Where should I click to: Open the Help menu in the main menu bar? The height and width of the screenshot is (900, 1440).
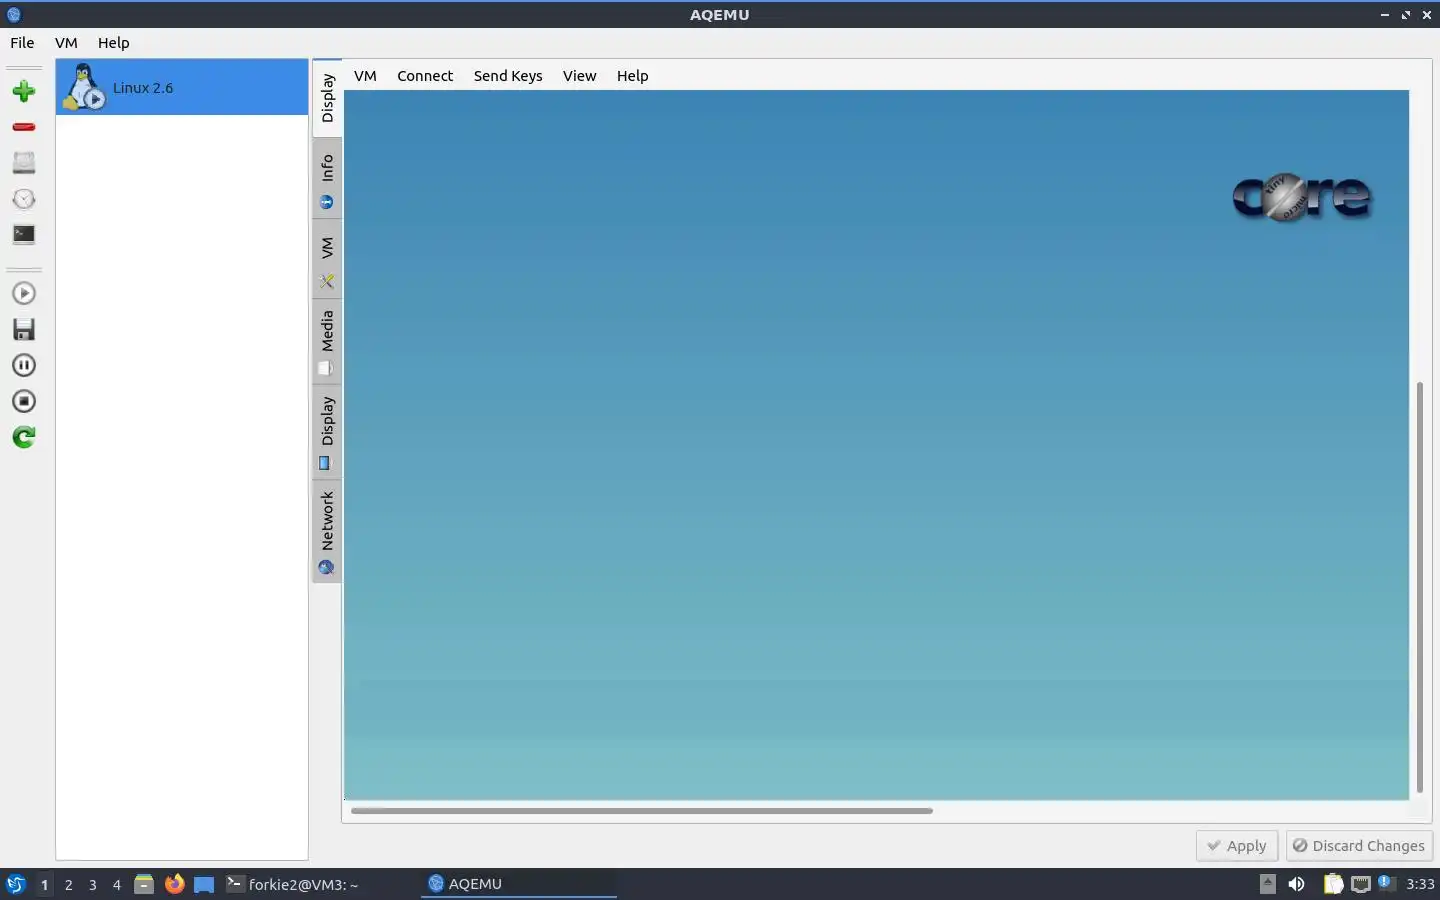click(x=114, y=43)
